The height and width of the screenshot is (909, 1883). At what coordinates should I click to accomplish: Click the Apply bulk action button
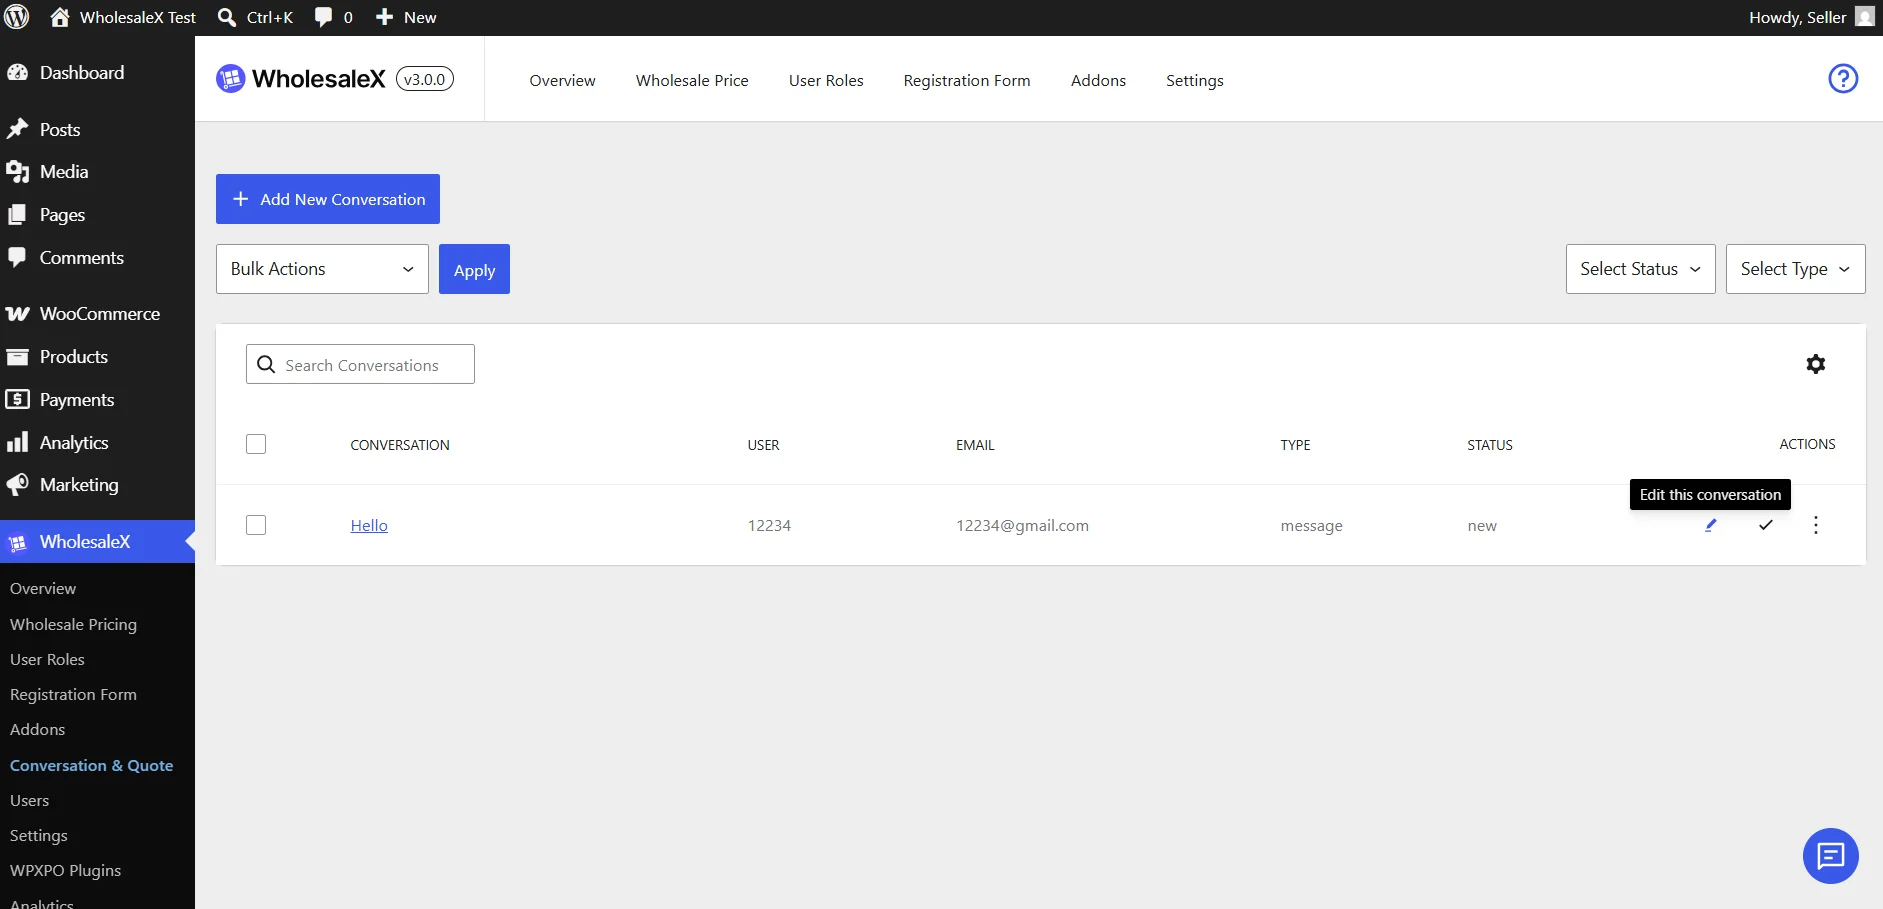point(474,269)
